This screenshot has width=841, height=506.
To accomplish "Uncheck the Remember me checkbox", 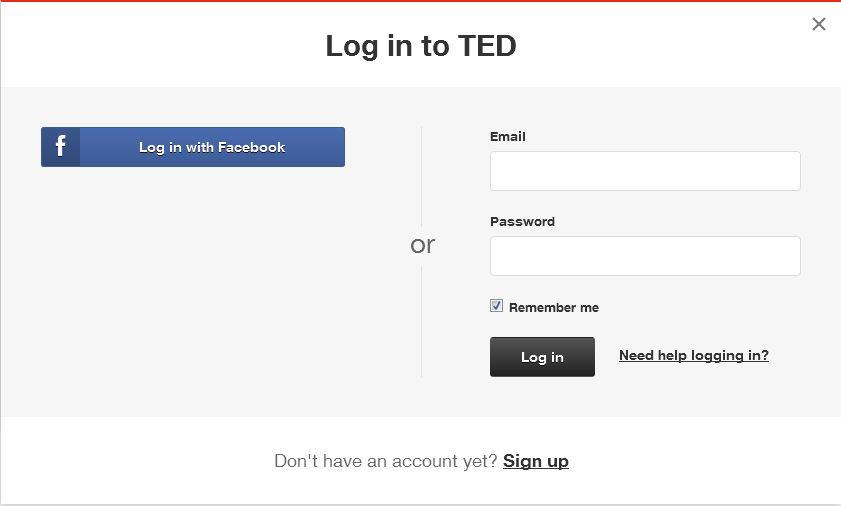I will tap(496, 306).
